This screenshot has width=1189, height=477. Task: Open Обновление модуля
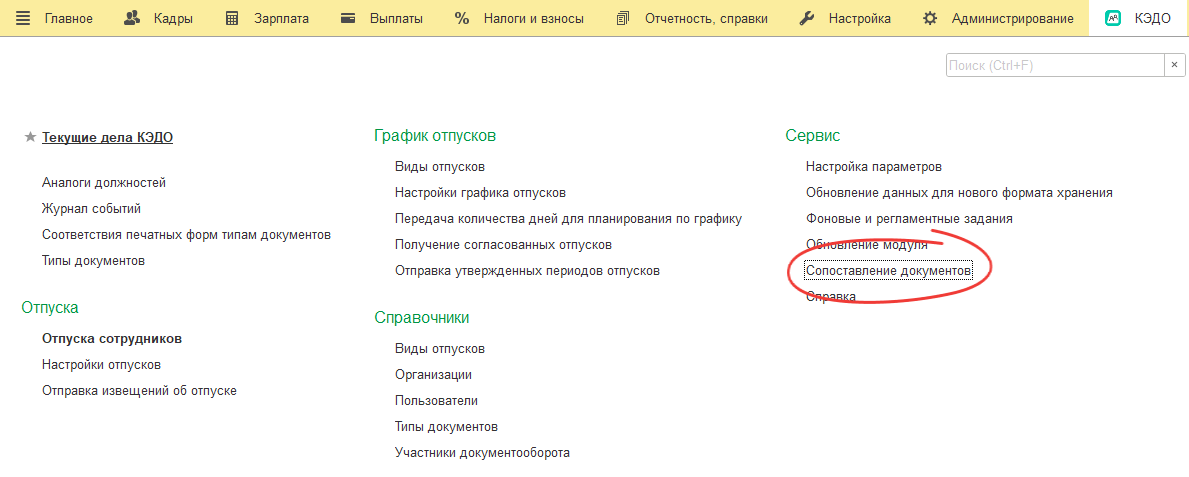point(867,244)
